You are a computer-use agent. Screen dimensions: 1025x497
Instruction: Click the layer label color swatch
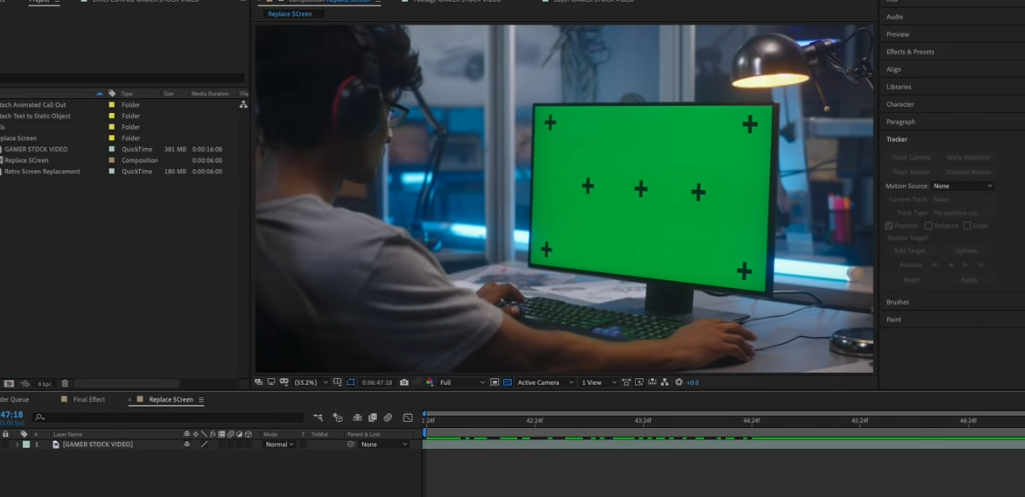coord(26,444)
